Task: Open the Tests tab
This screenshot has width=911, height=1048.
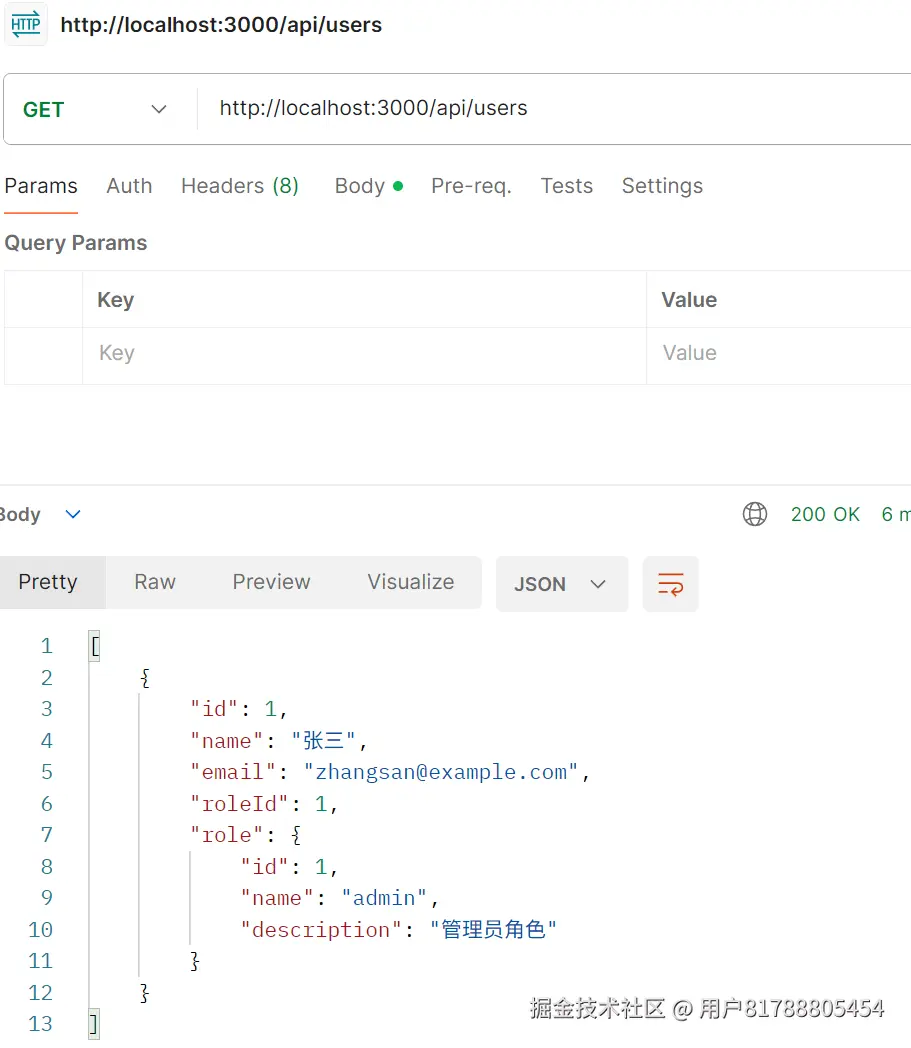Action: pyautogui.click(x=566, y=186)
